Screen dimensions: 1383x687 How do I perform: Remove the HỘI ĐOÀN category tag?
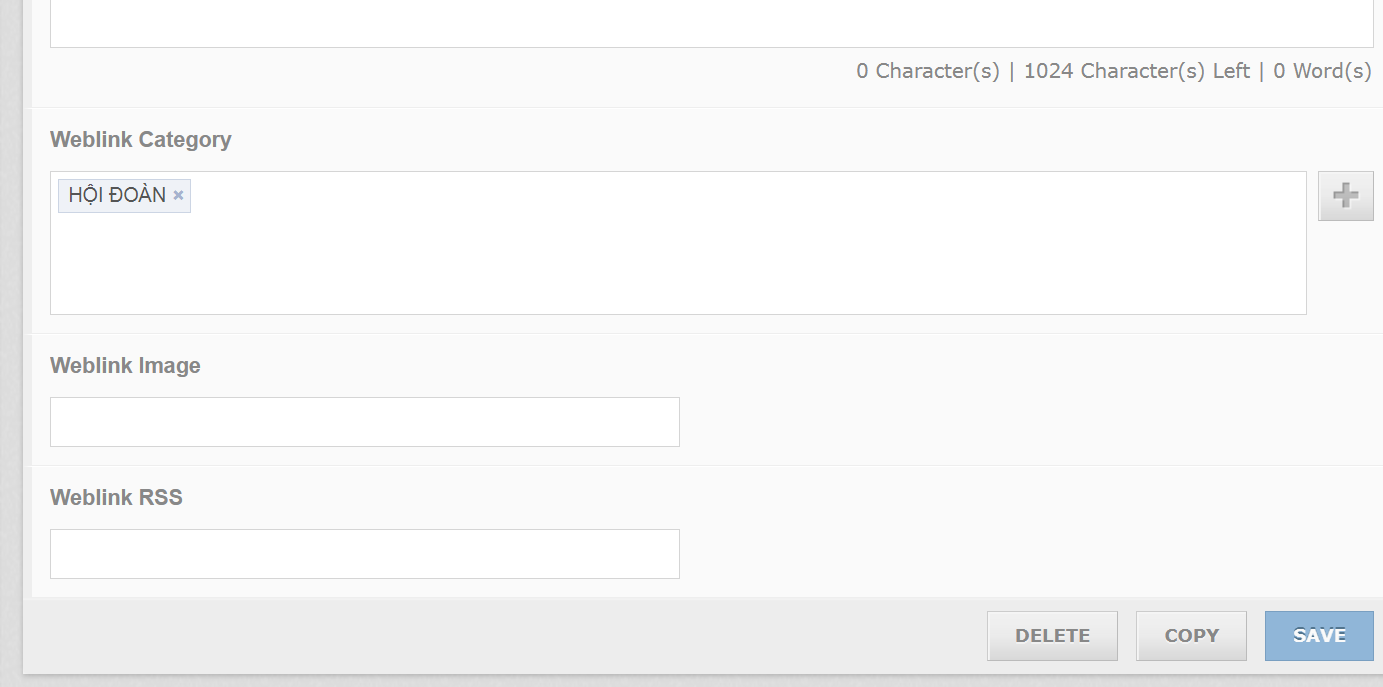pyautogui.click(x=178, y=196)
